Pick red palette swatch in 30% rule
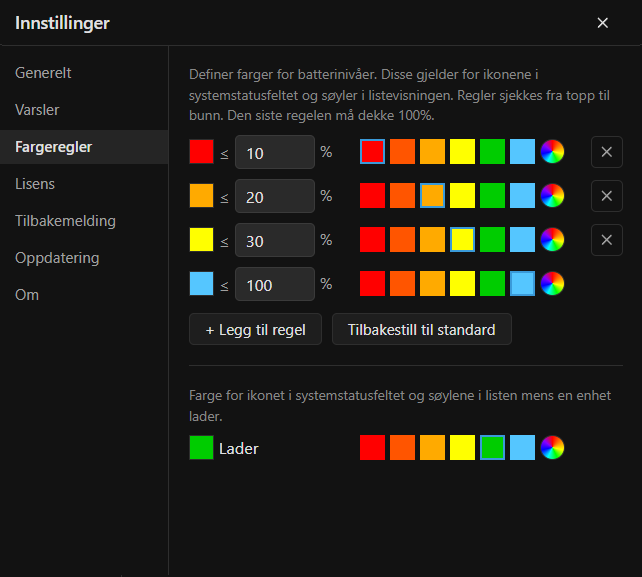Viewport: 642px width, 577px height. click(x=373, y=240)
